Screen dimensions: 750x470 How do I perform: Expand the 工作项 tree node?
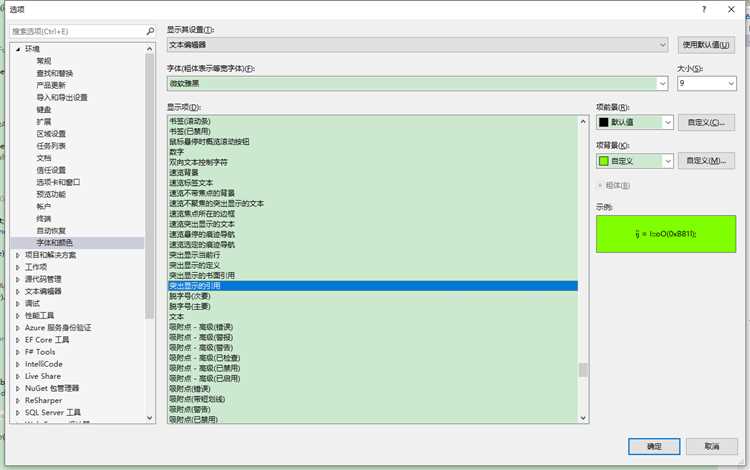click(x=18, y=267)
